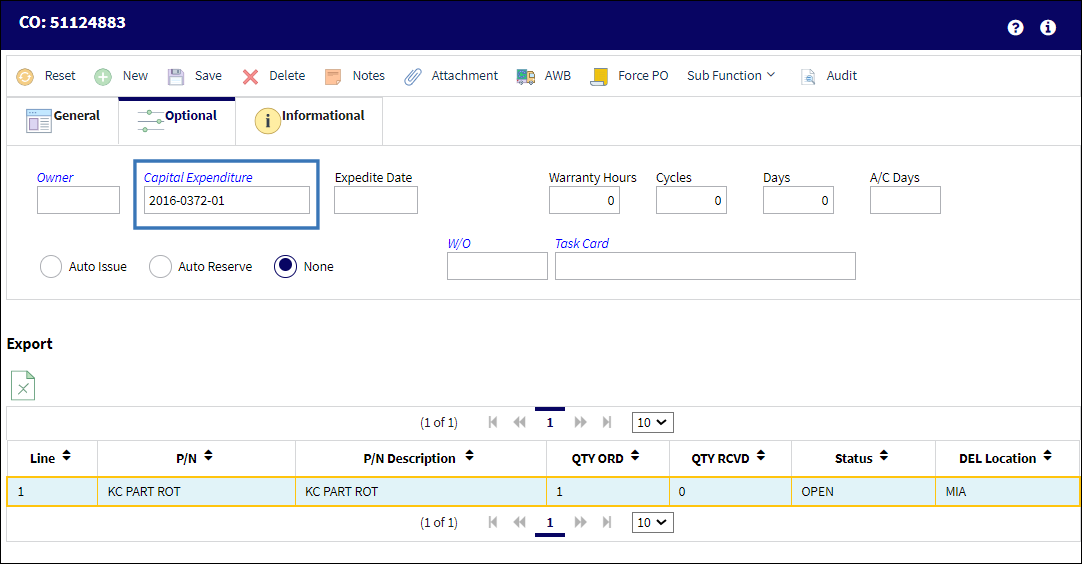Click the Task Card label link
This screenshot has height=564, width=1082.
(582, 244)
